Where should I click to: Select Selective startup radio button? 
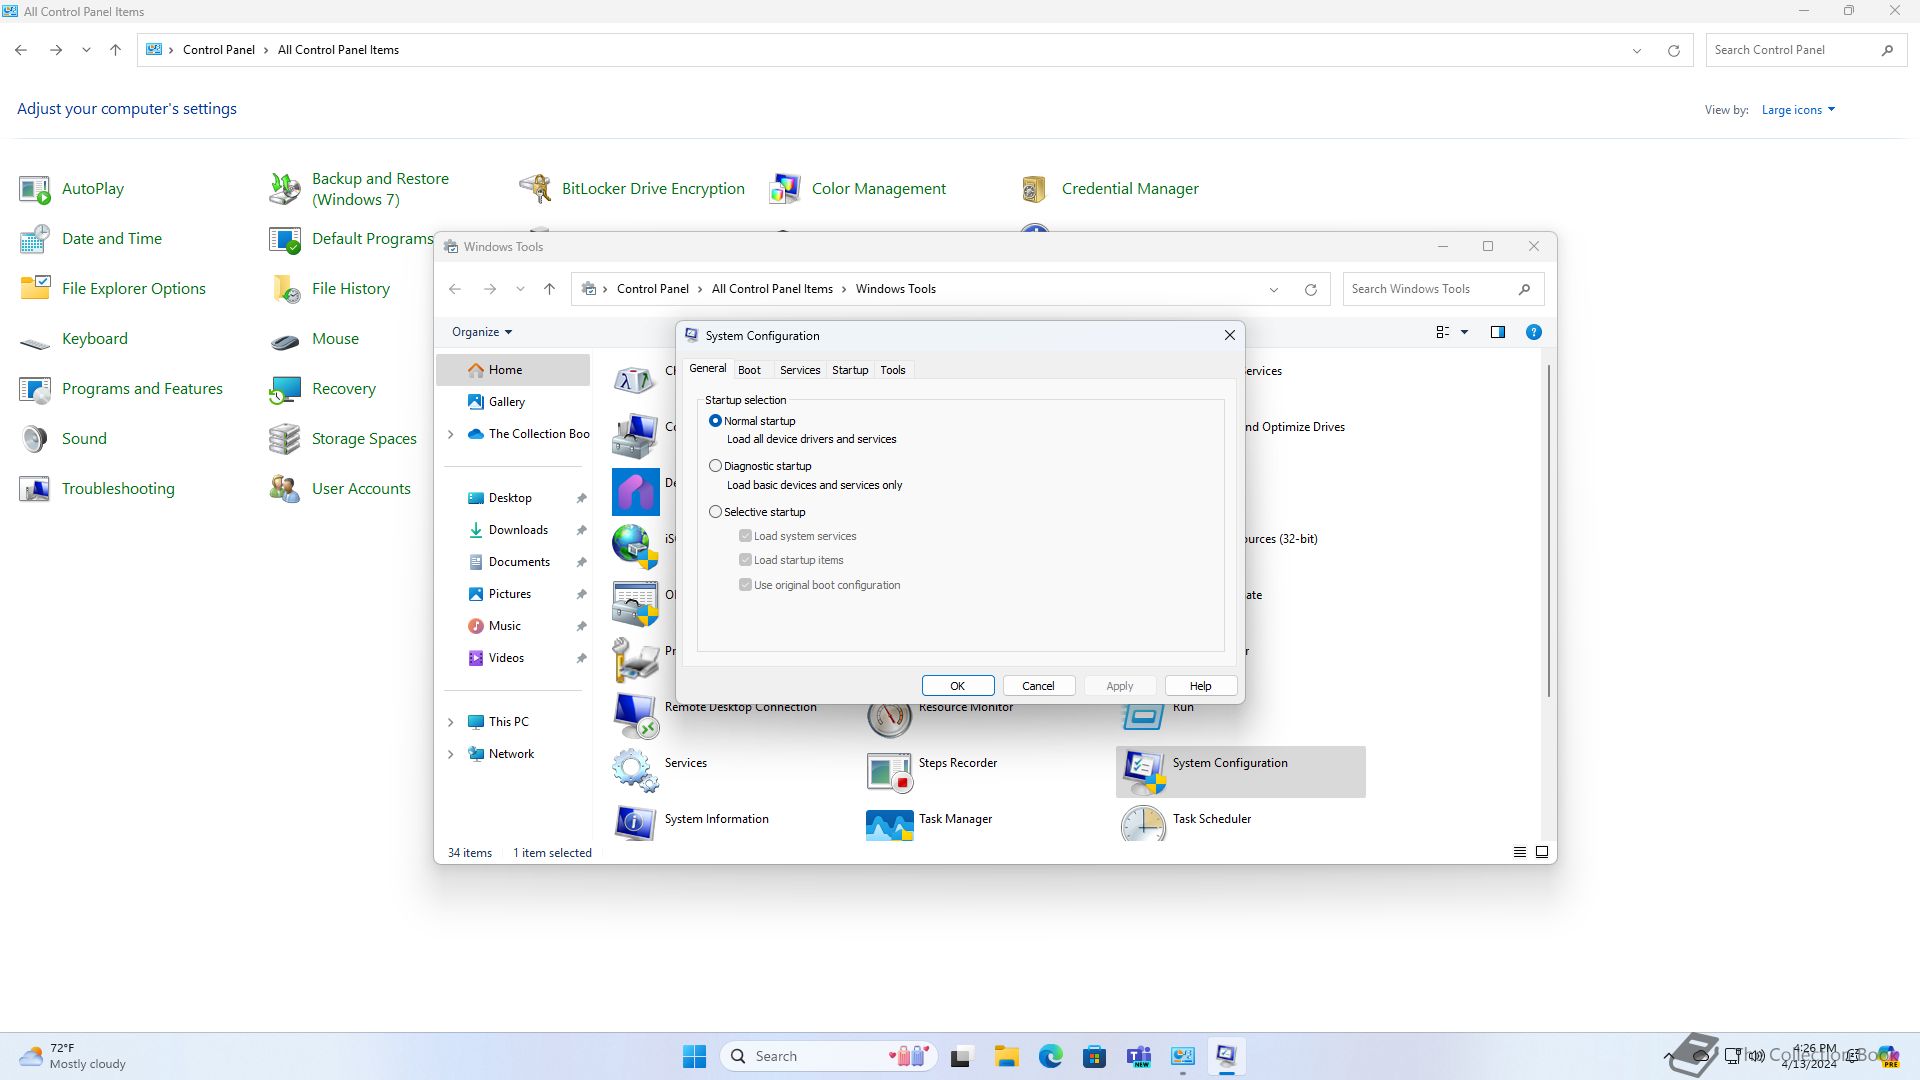(x=715, y=512)
